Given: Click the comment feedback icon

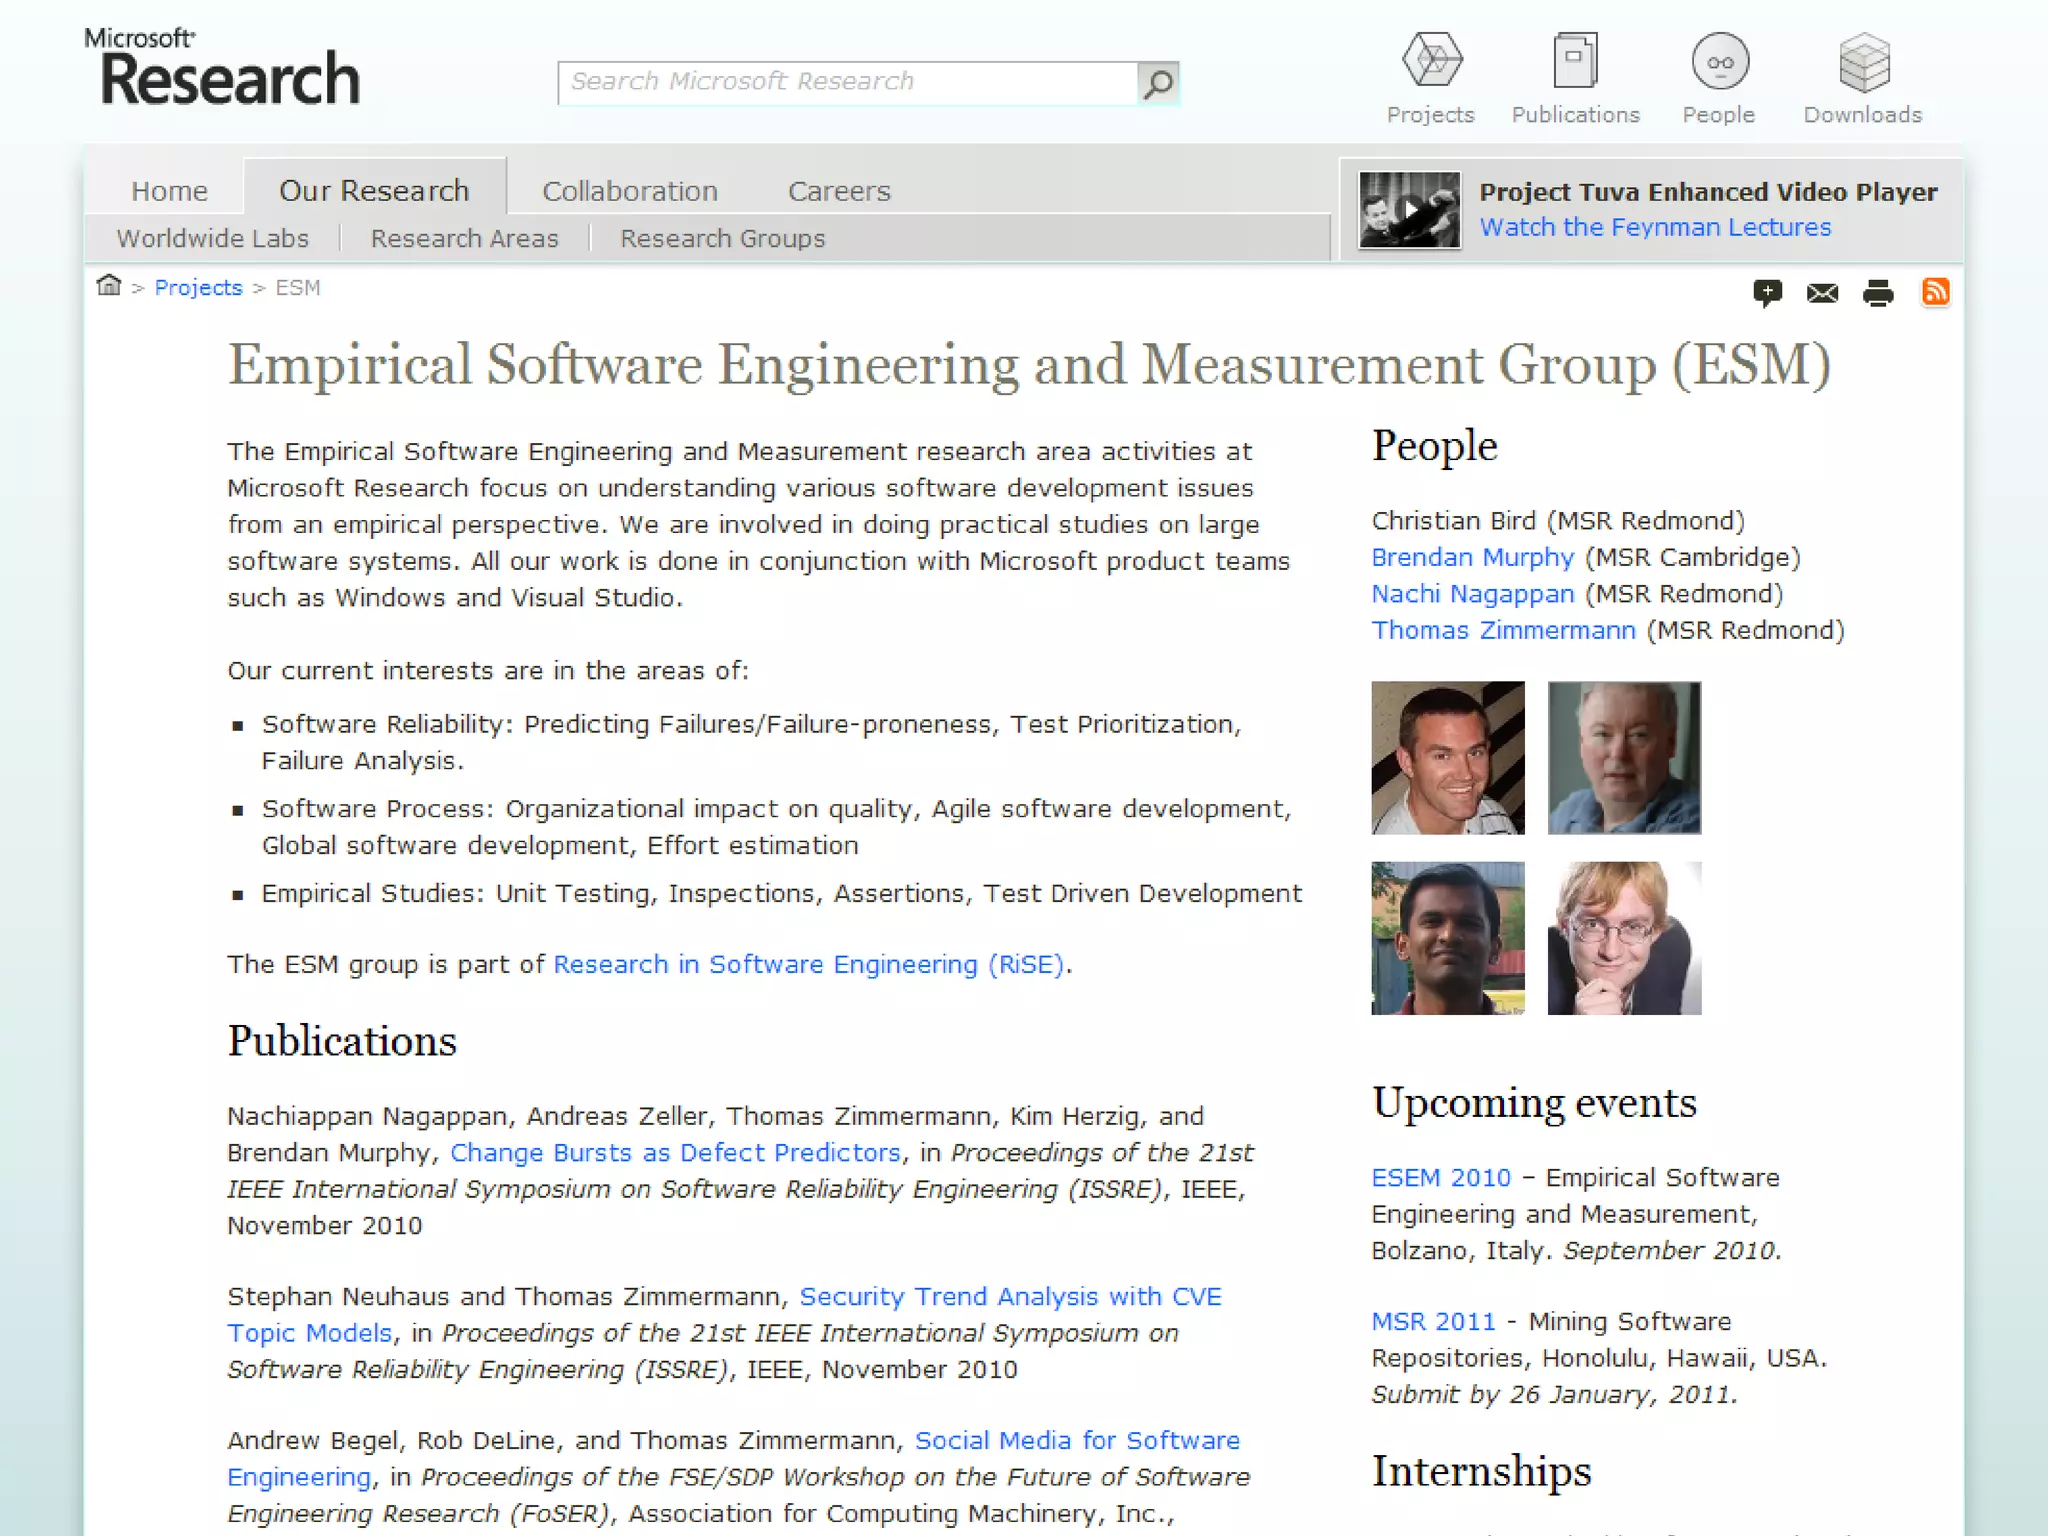Looking at the screenshot, I should tap(1767, 292).
